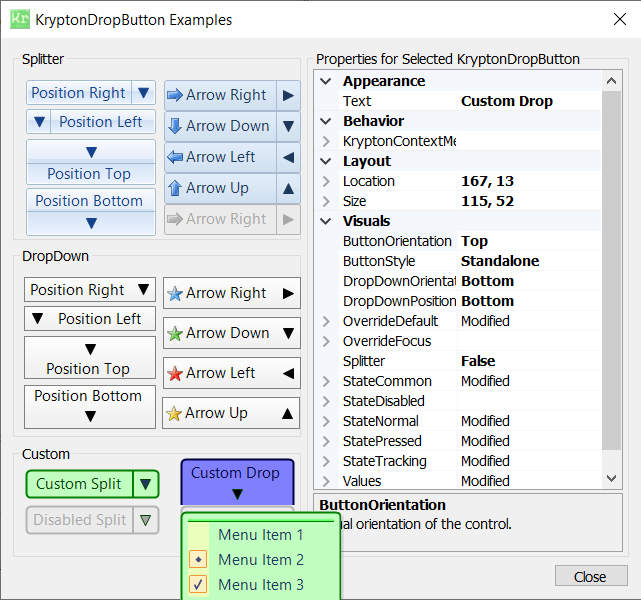This screenshot has height=600, width=641.
Task: Click the blue star icon on DropDown Arrow Right
Action: coord(175,293)
